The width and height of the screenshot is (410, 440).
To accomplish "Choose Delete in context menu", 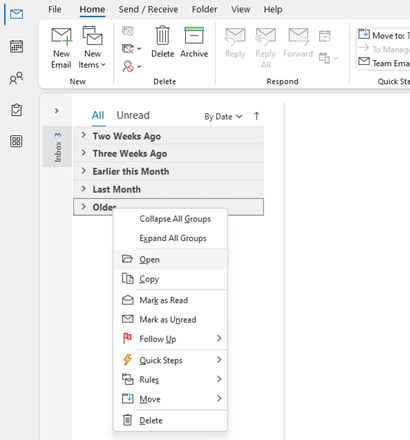I will (x=171, y=420).
